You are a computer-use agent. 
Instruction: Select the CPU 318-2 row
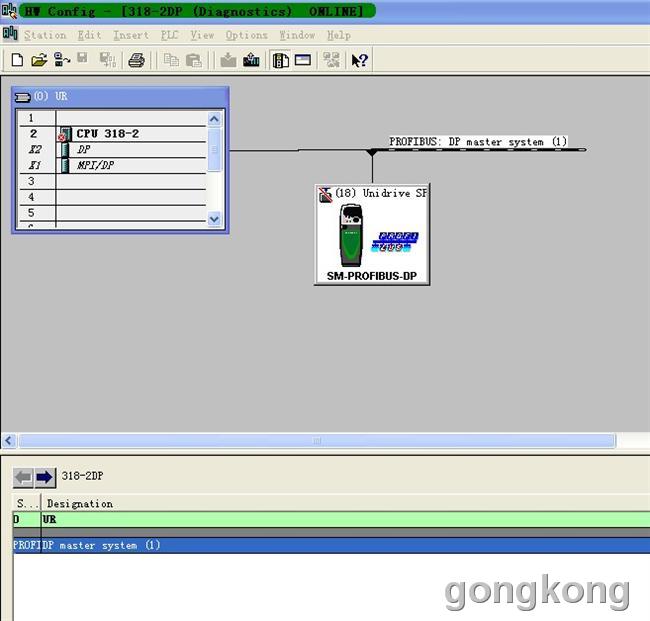click(x=113, y=134)
